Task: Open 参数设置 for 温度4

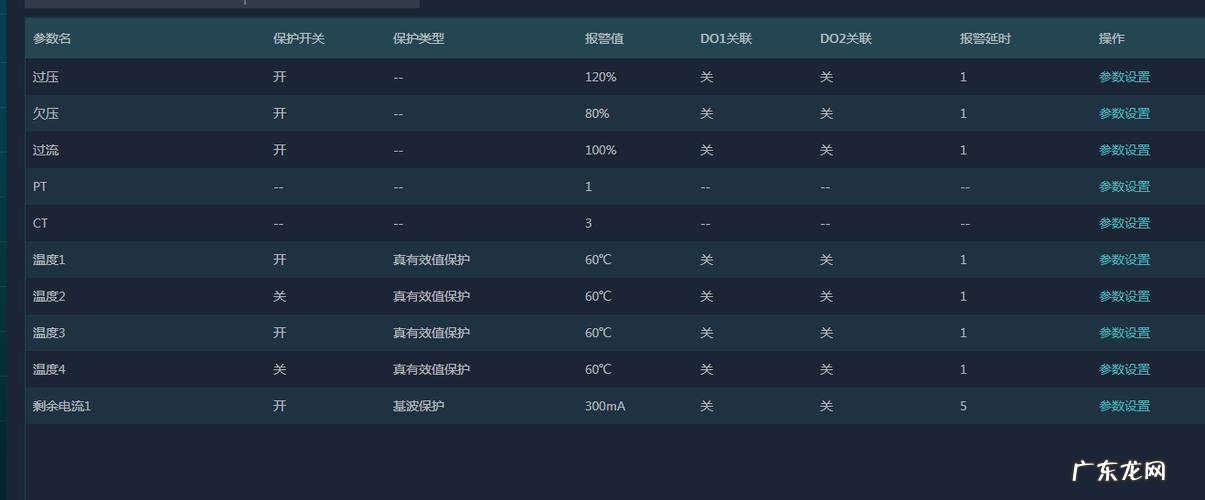Action: (x=1124, y=369)
